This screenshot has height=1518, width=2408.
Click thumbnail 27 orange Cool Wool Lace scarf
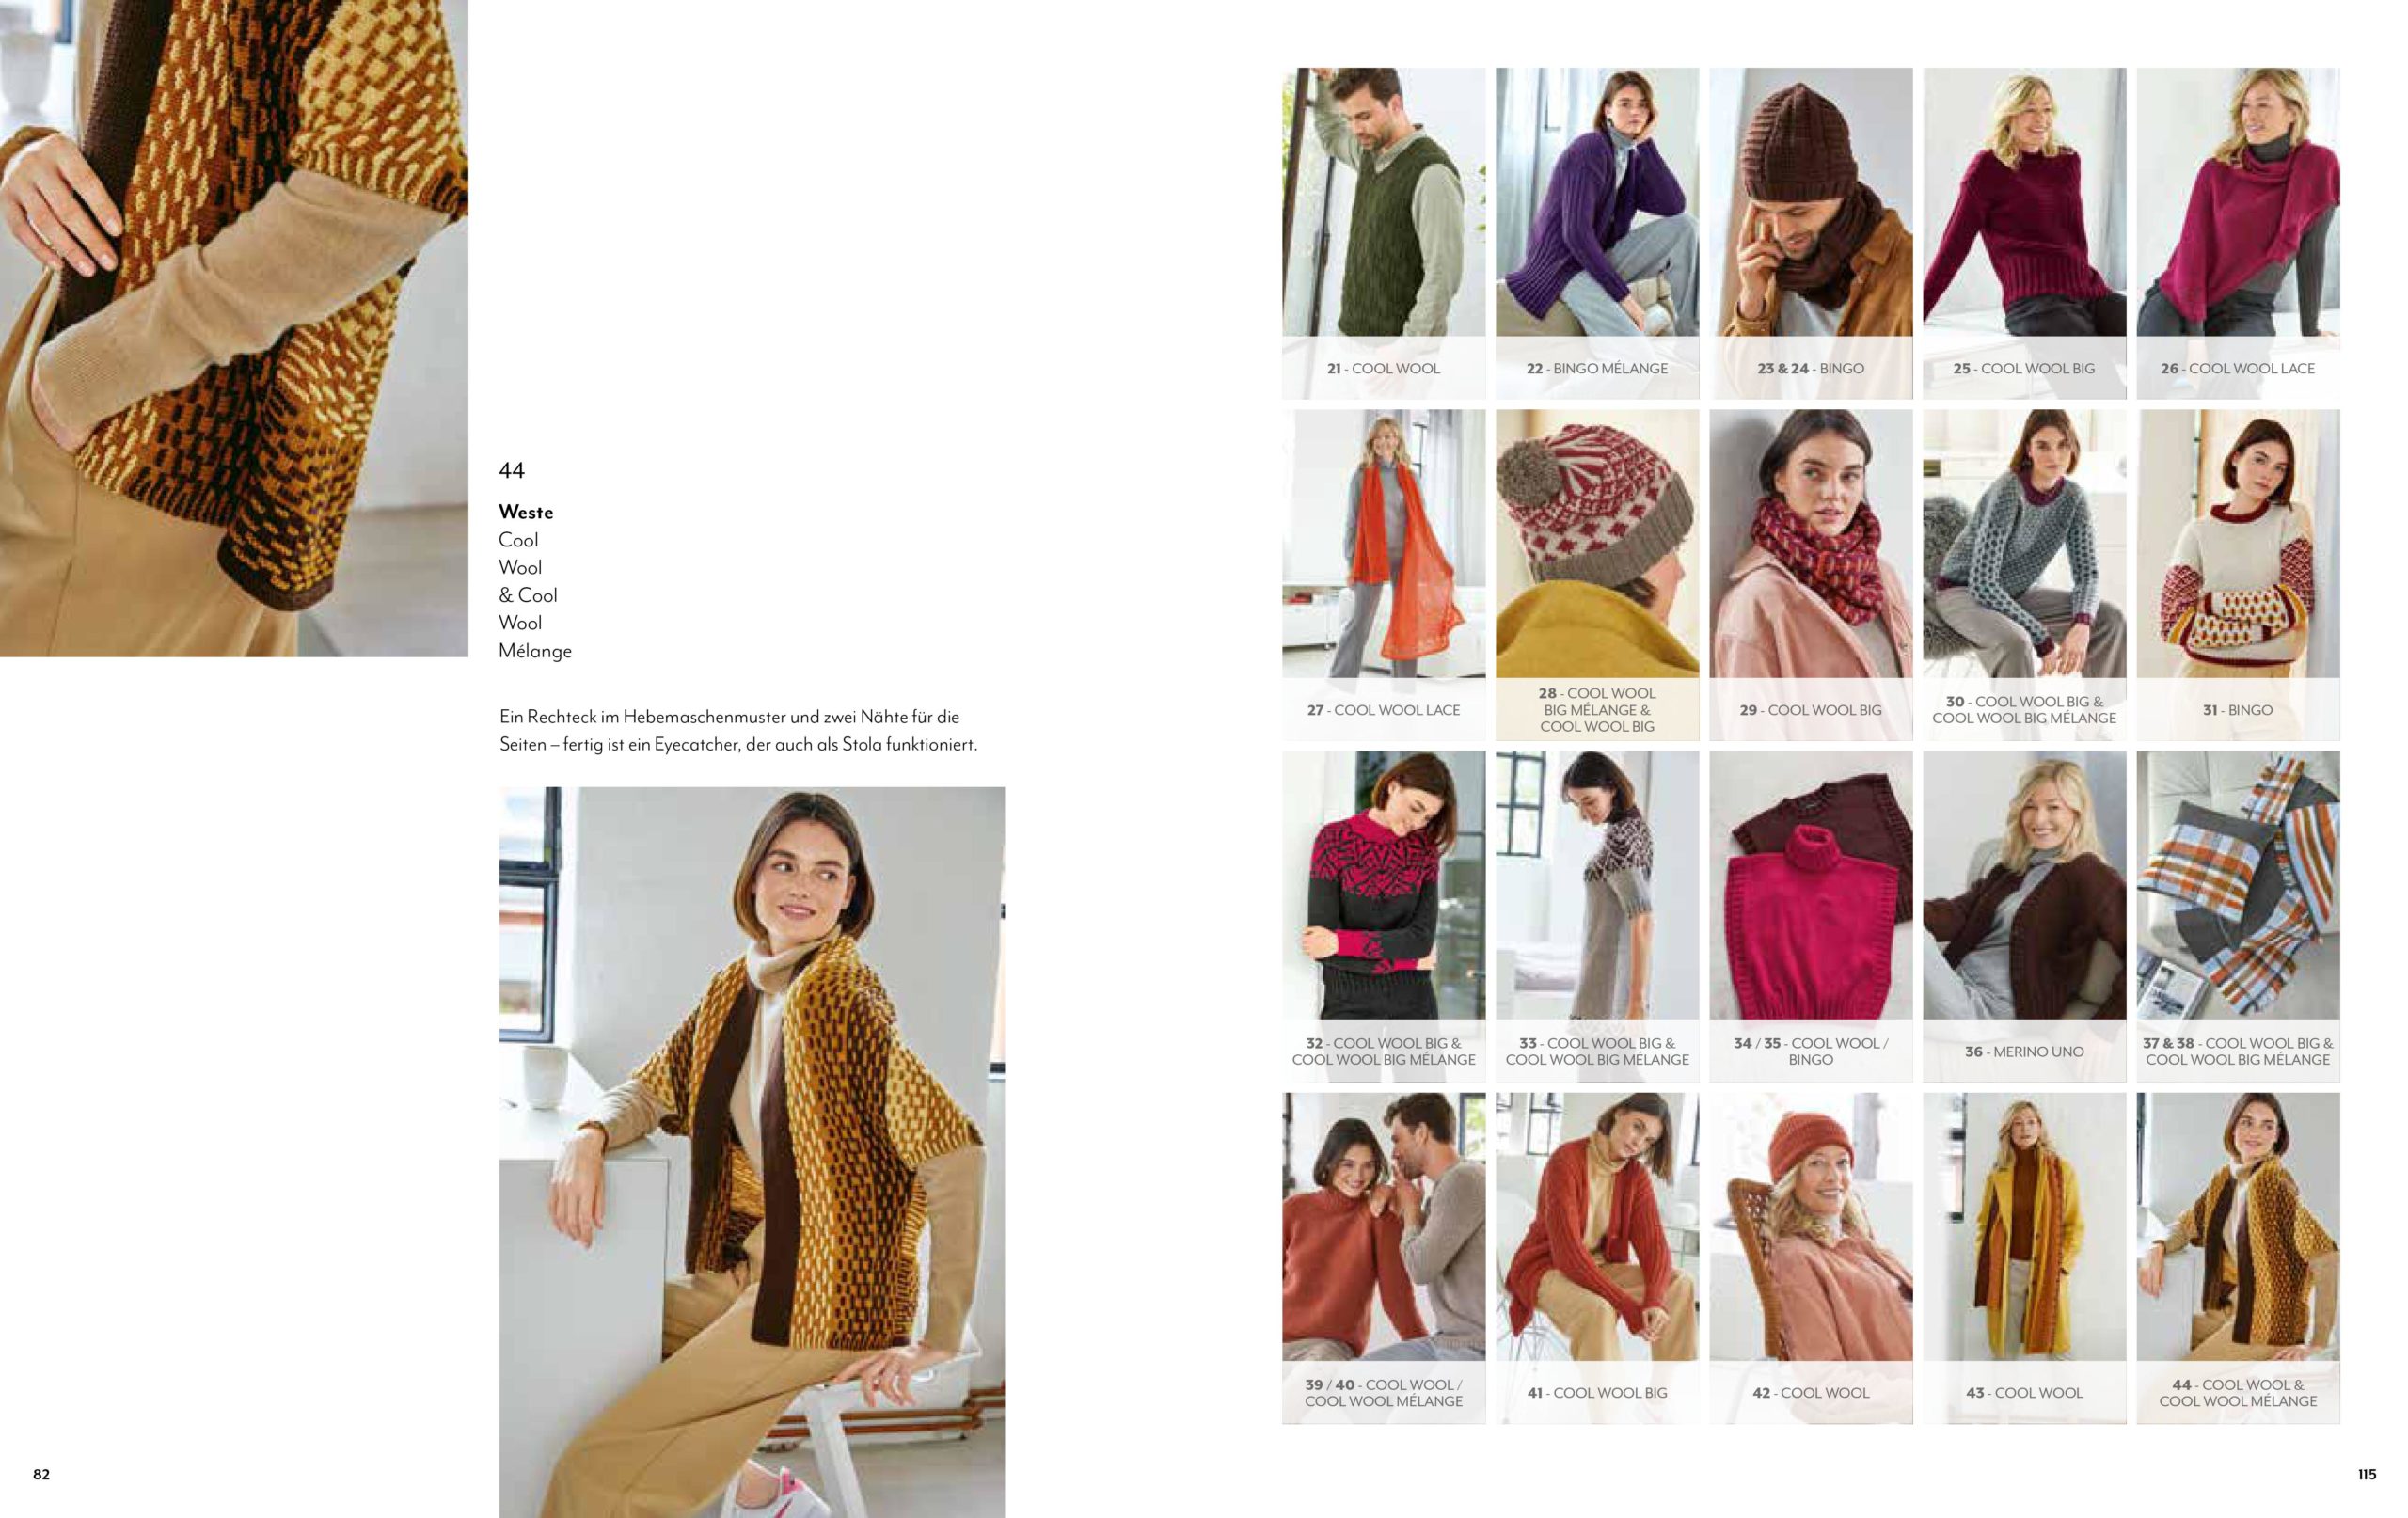pyautogui.click(x=1383, y=544)
